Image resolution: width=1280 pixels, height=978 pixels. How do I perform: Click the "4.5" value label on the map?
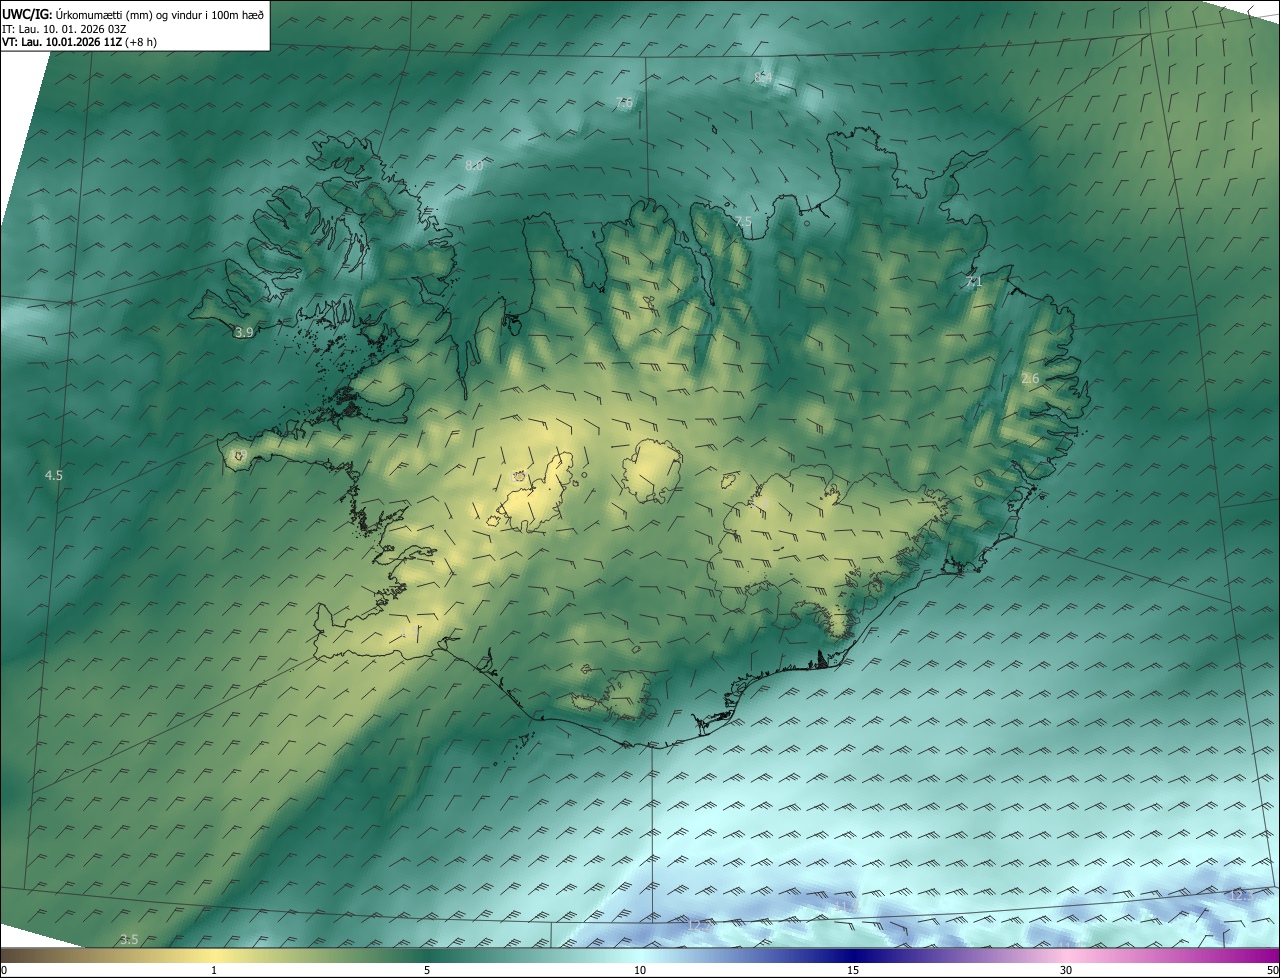(54, 476)
